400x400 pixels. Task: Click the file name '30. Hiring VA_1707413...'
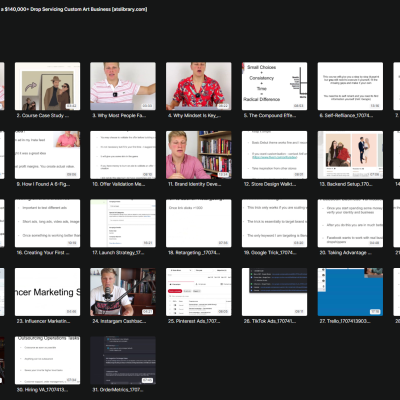[42, 390]
